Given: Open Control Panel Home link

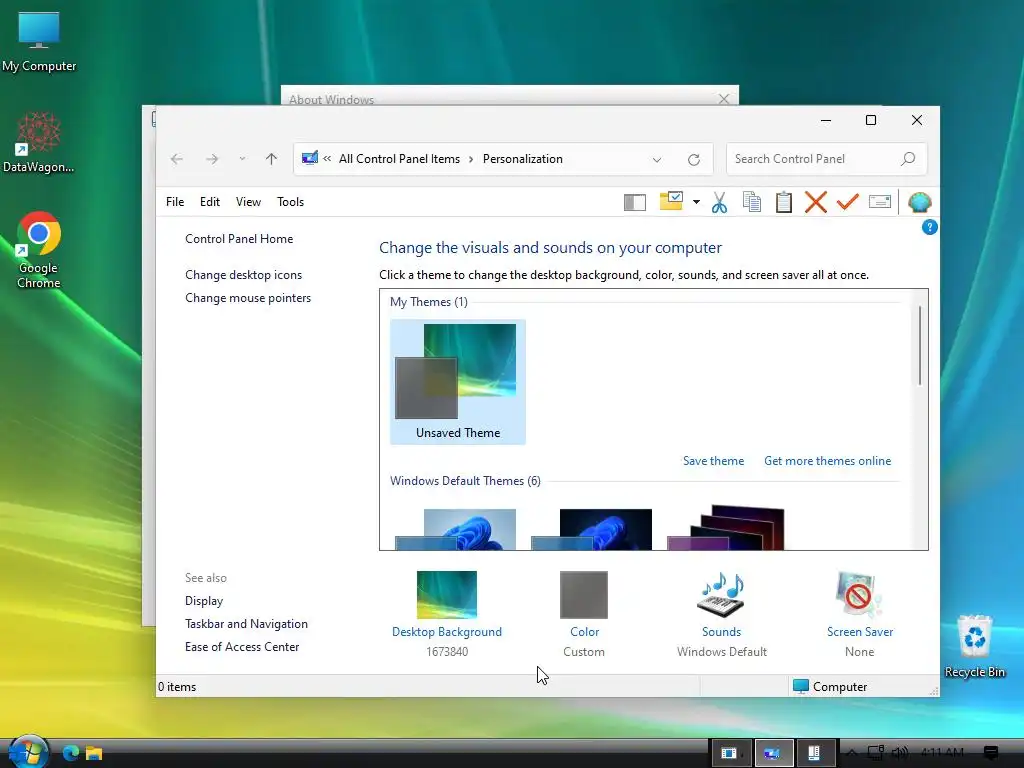Looking at the screenshot, I should (239, 239).
